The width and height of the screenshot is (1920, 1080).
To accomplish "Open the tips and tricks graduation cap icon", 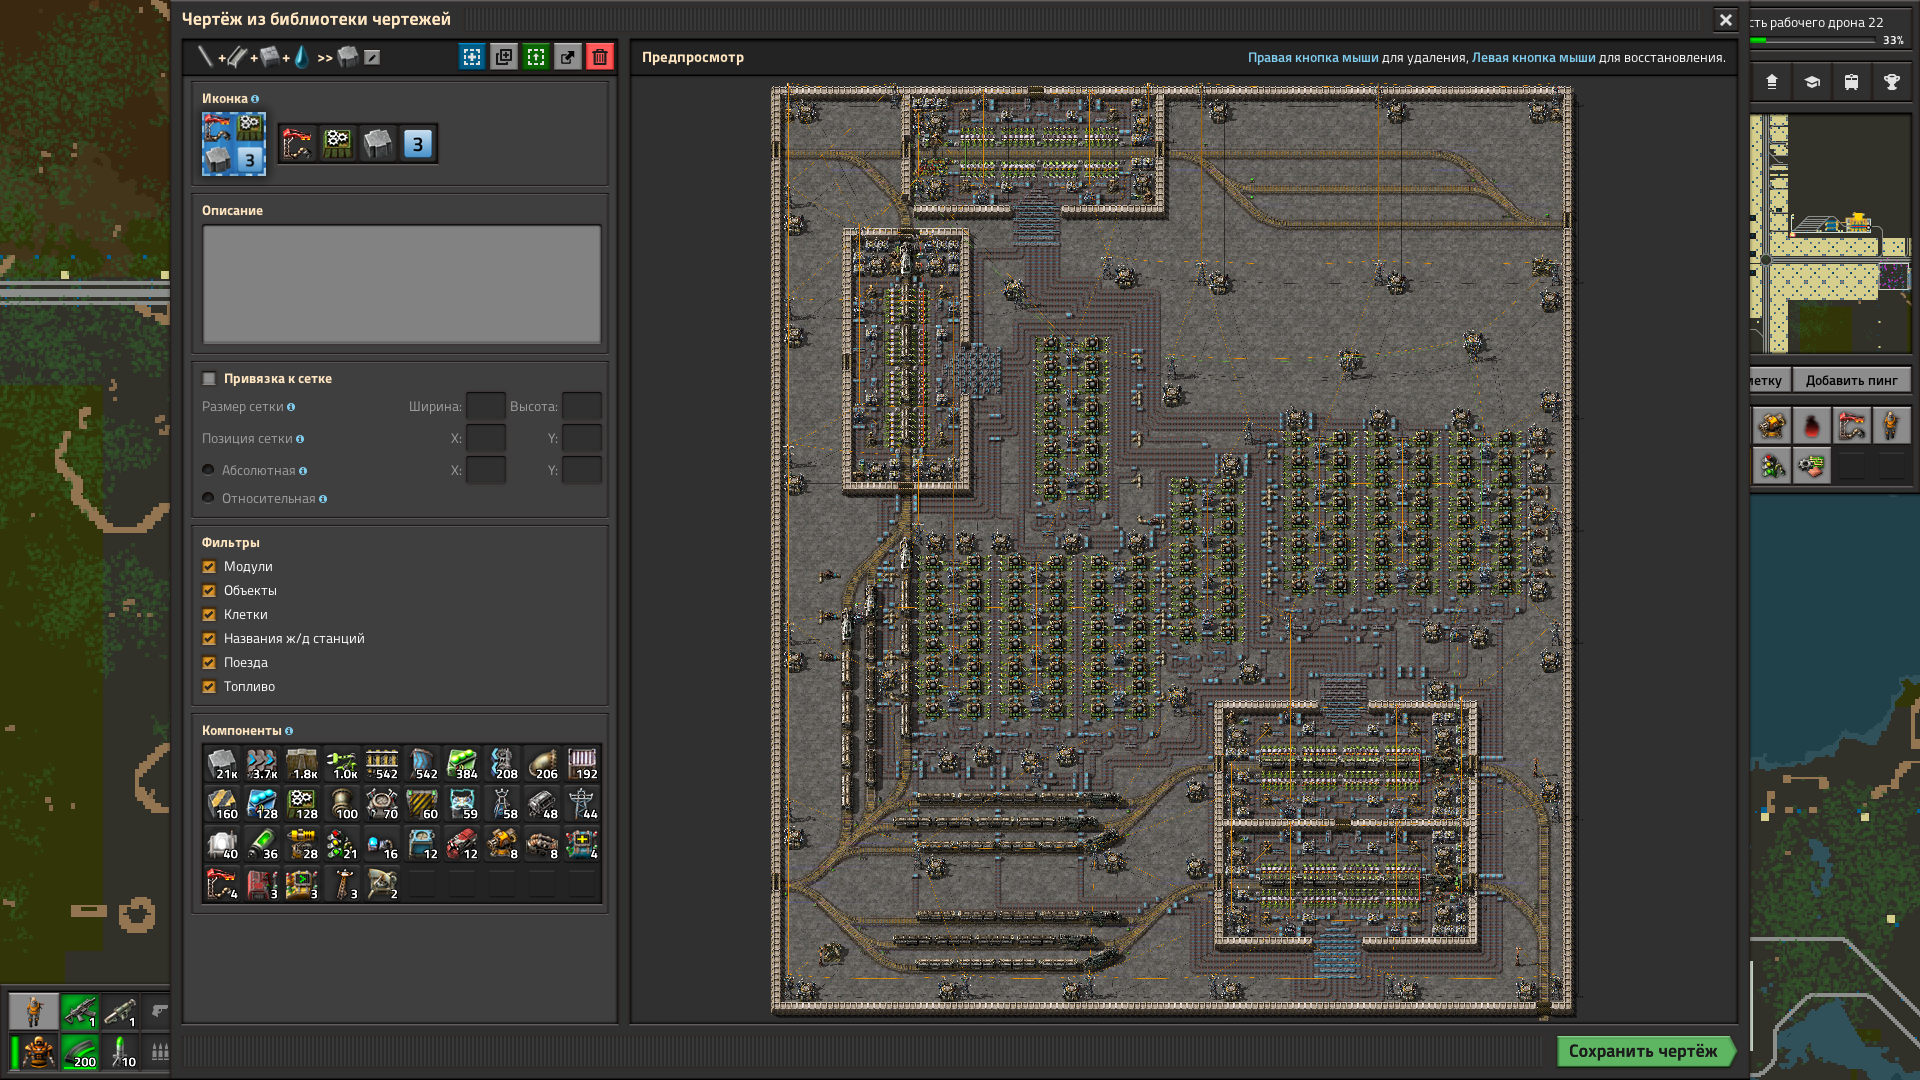I will tap(1811, 82).
